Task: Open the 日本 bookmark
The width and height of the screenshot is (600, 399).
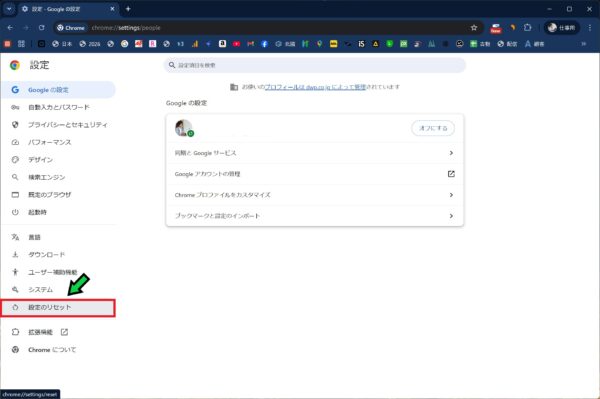Action: 62,44
